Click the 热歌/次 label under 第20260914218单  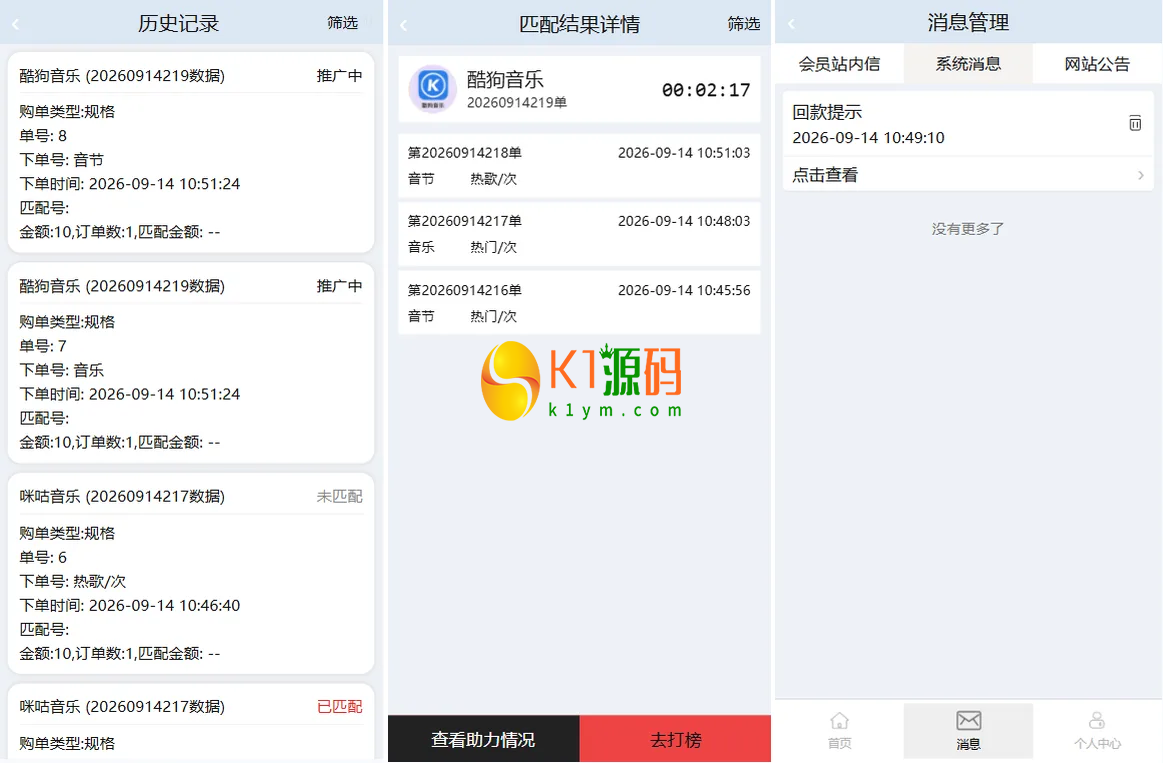coord(493,179)
